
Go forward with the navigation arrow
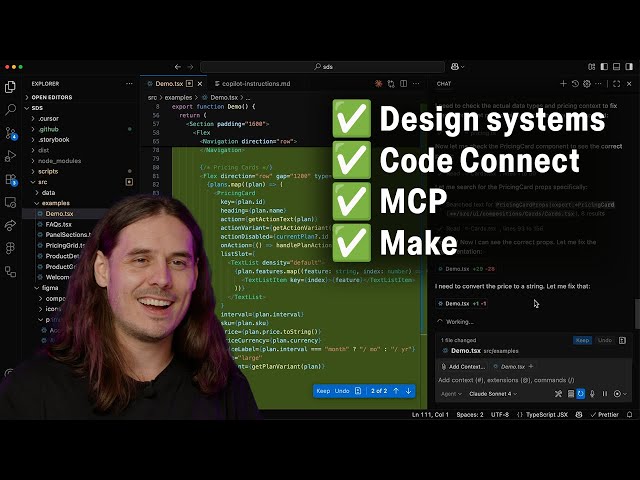(x=190, y=67)
